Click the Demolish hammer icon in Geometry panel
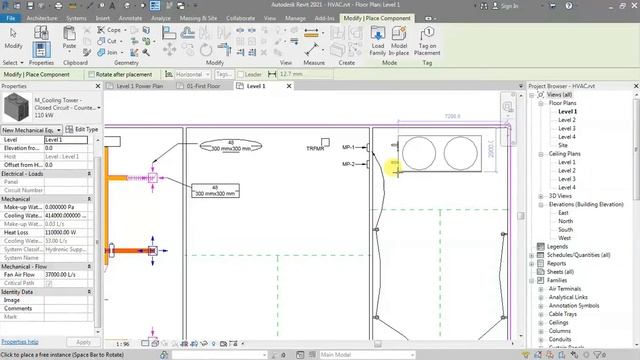This screenshot has width=640, height=360. point(145,52)
